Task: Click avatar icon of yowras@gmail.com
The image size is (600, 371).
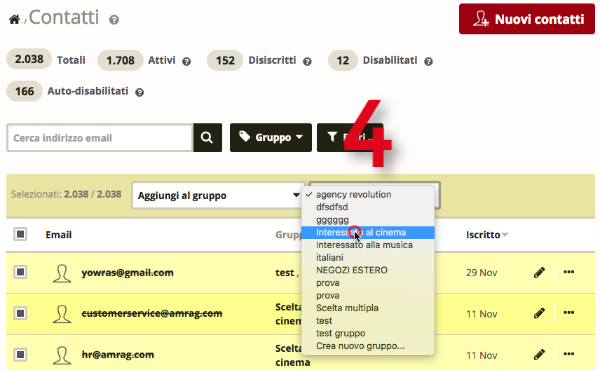Action: tap(62, 273)
